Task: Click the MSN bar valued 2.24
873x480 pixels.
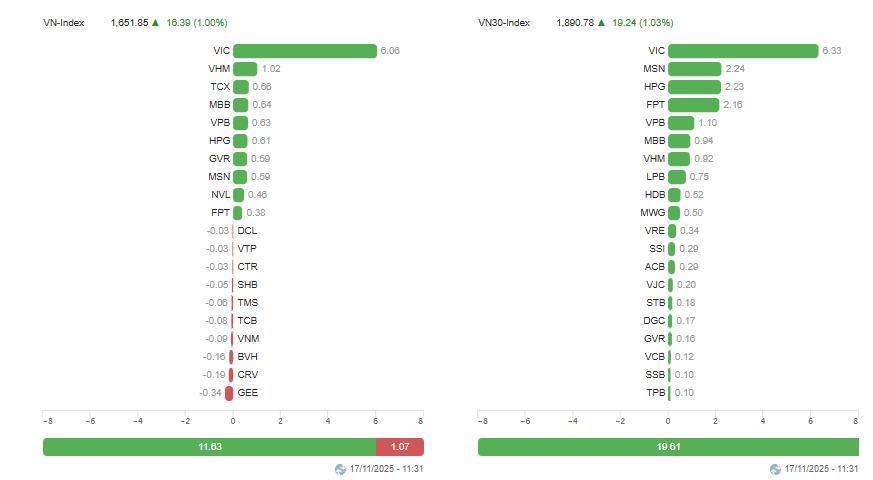Action: [694, 69]
